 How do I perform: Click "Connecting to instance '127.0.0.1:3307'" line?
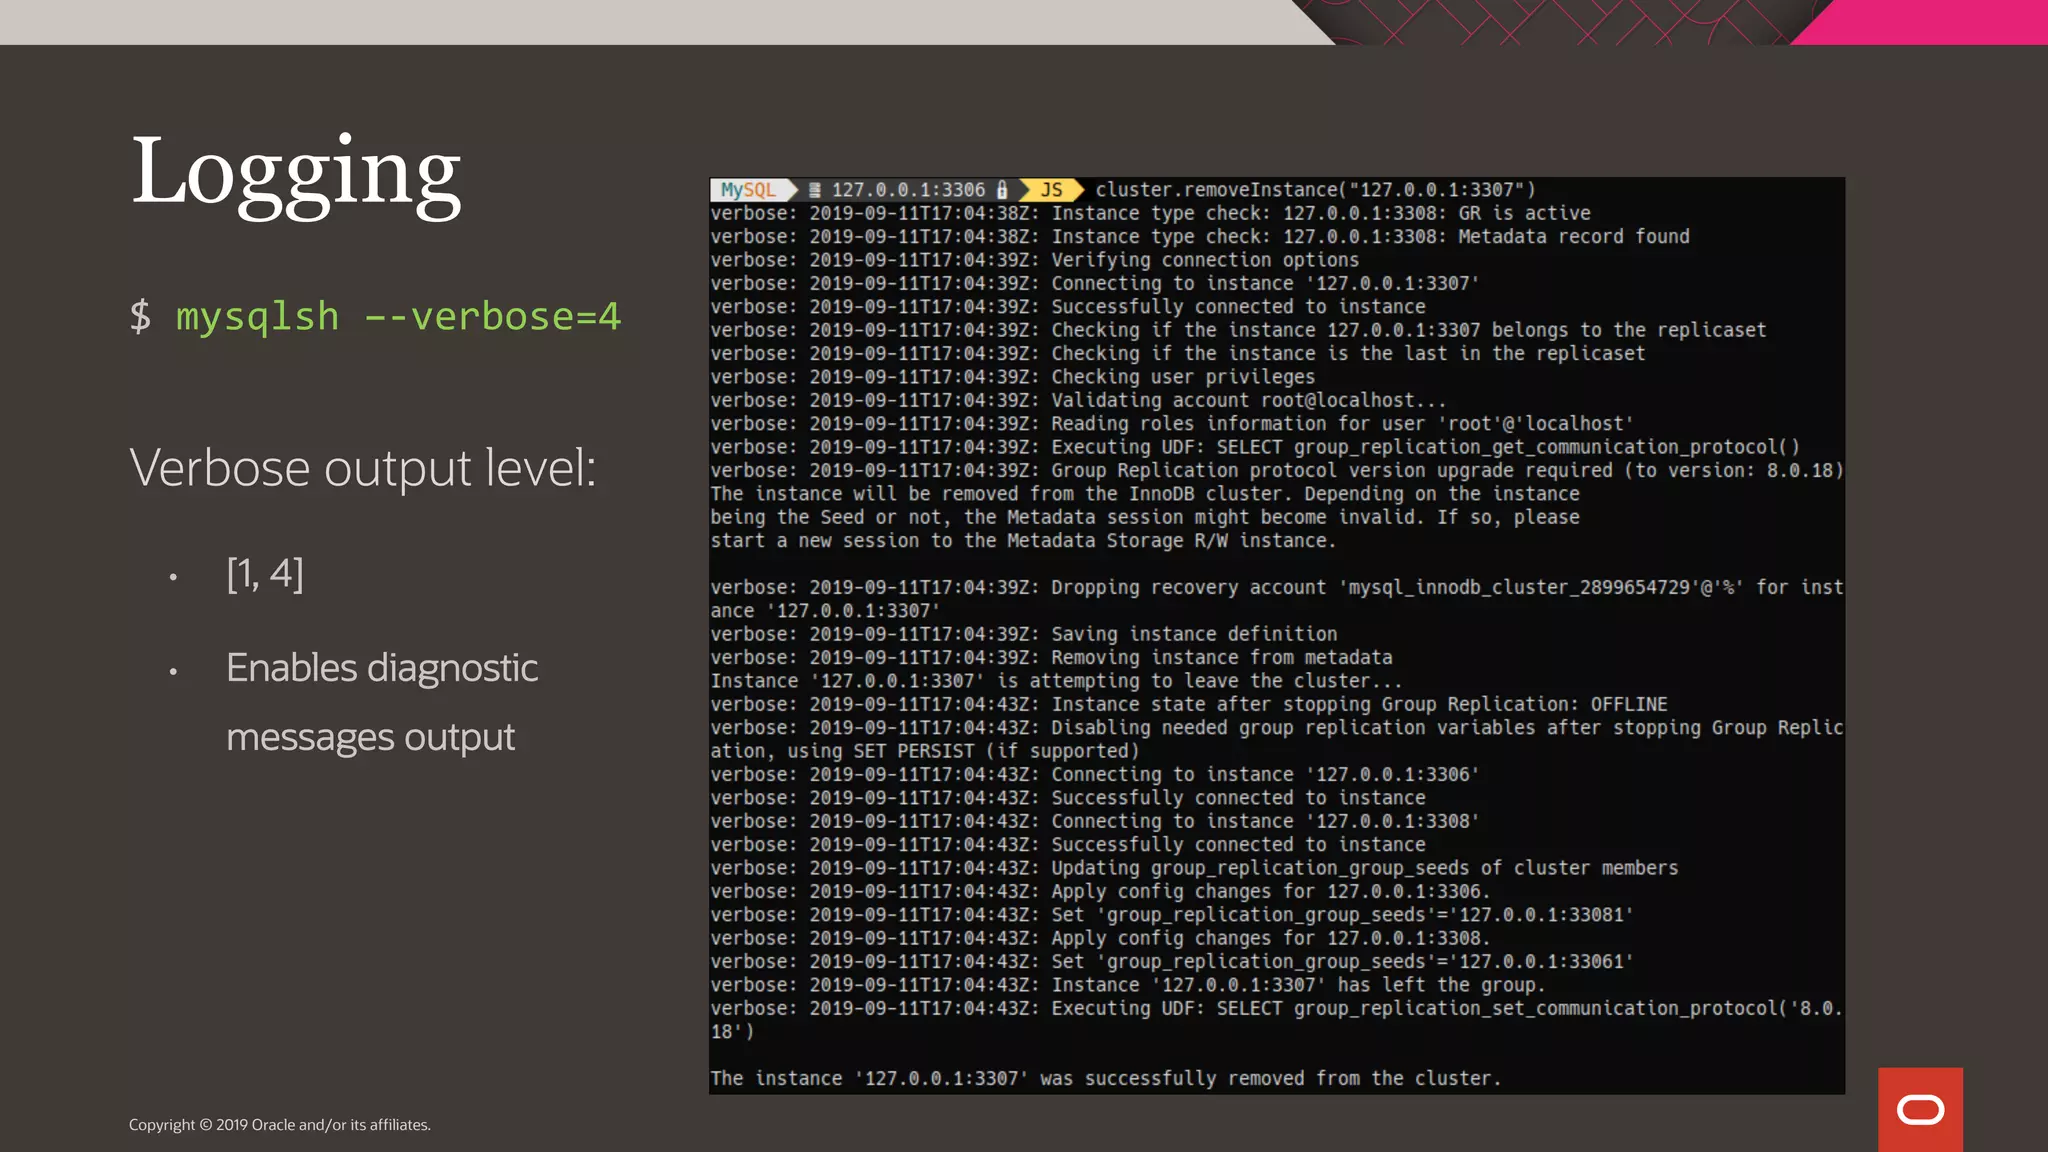1095,284
